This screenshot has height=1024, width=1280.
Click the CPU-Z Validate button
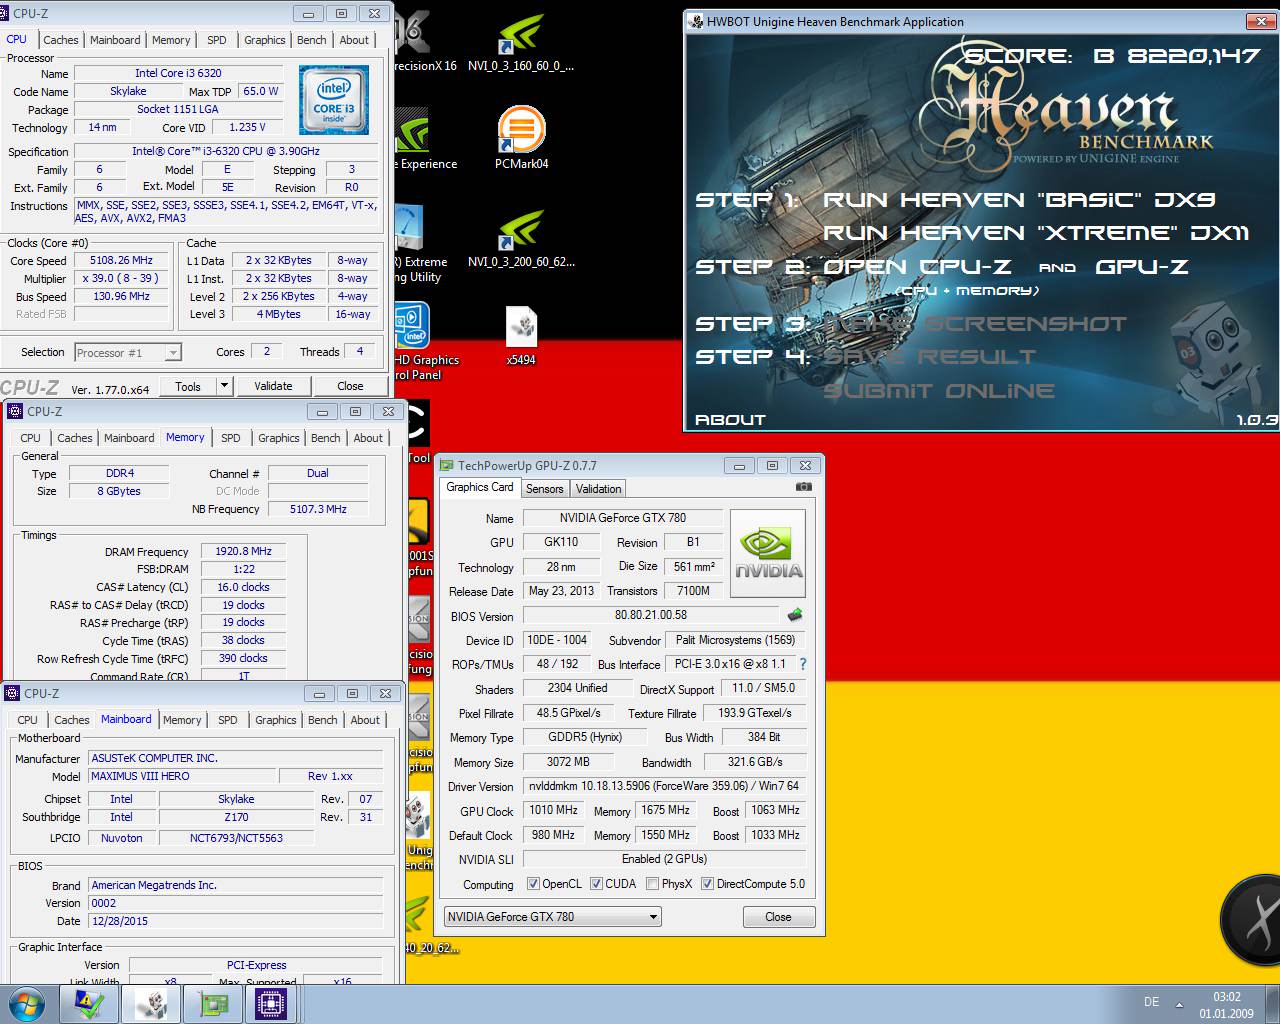(273, 386)
